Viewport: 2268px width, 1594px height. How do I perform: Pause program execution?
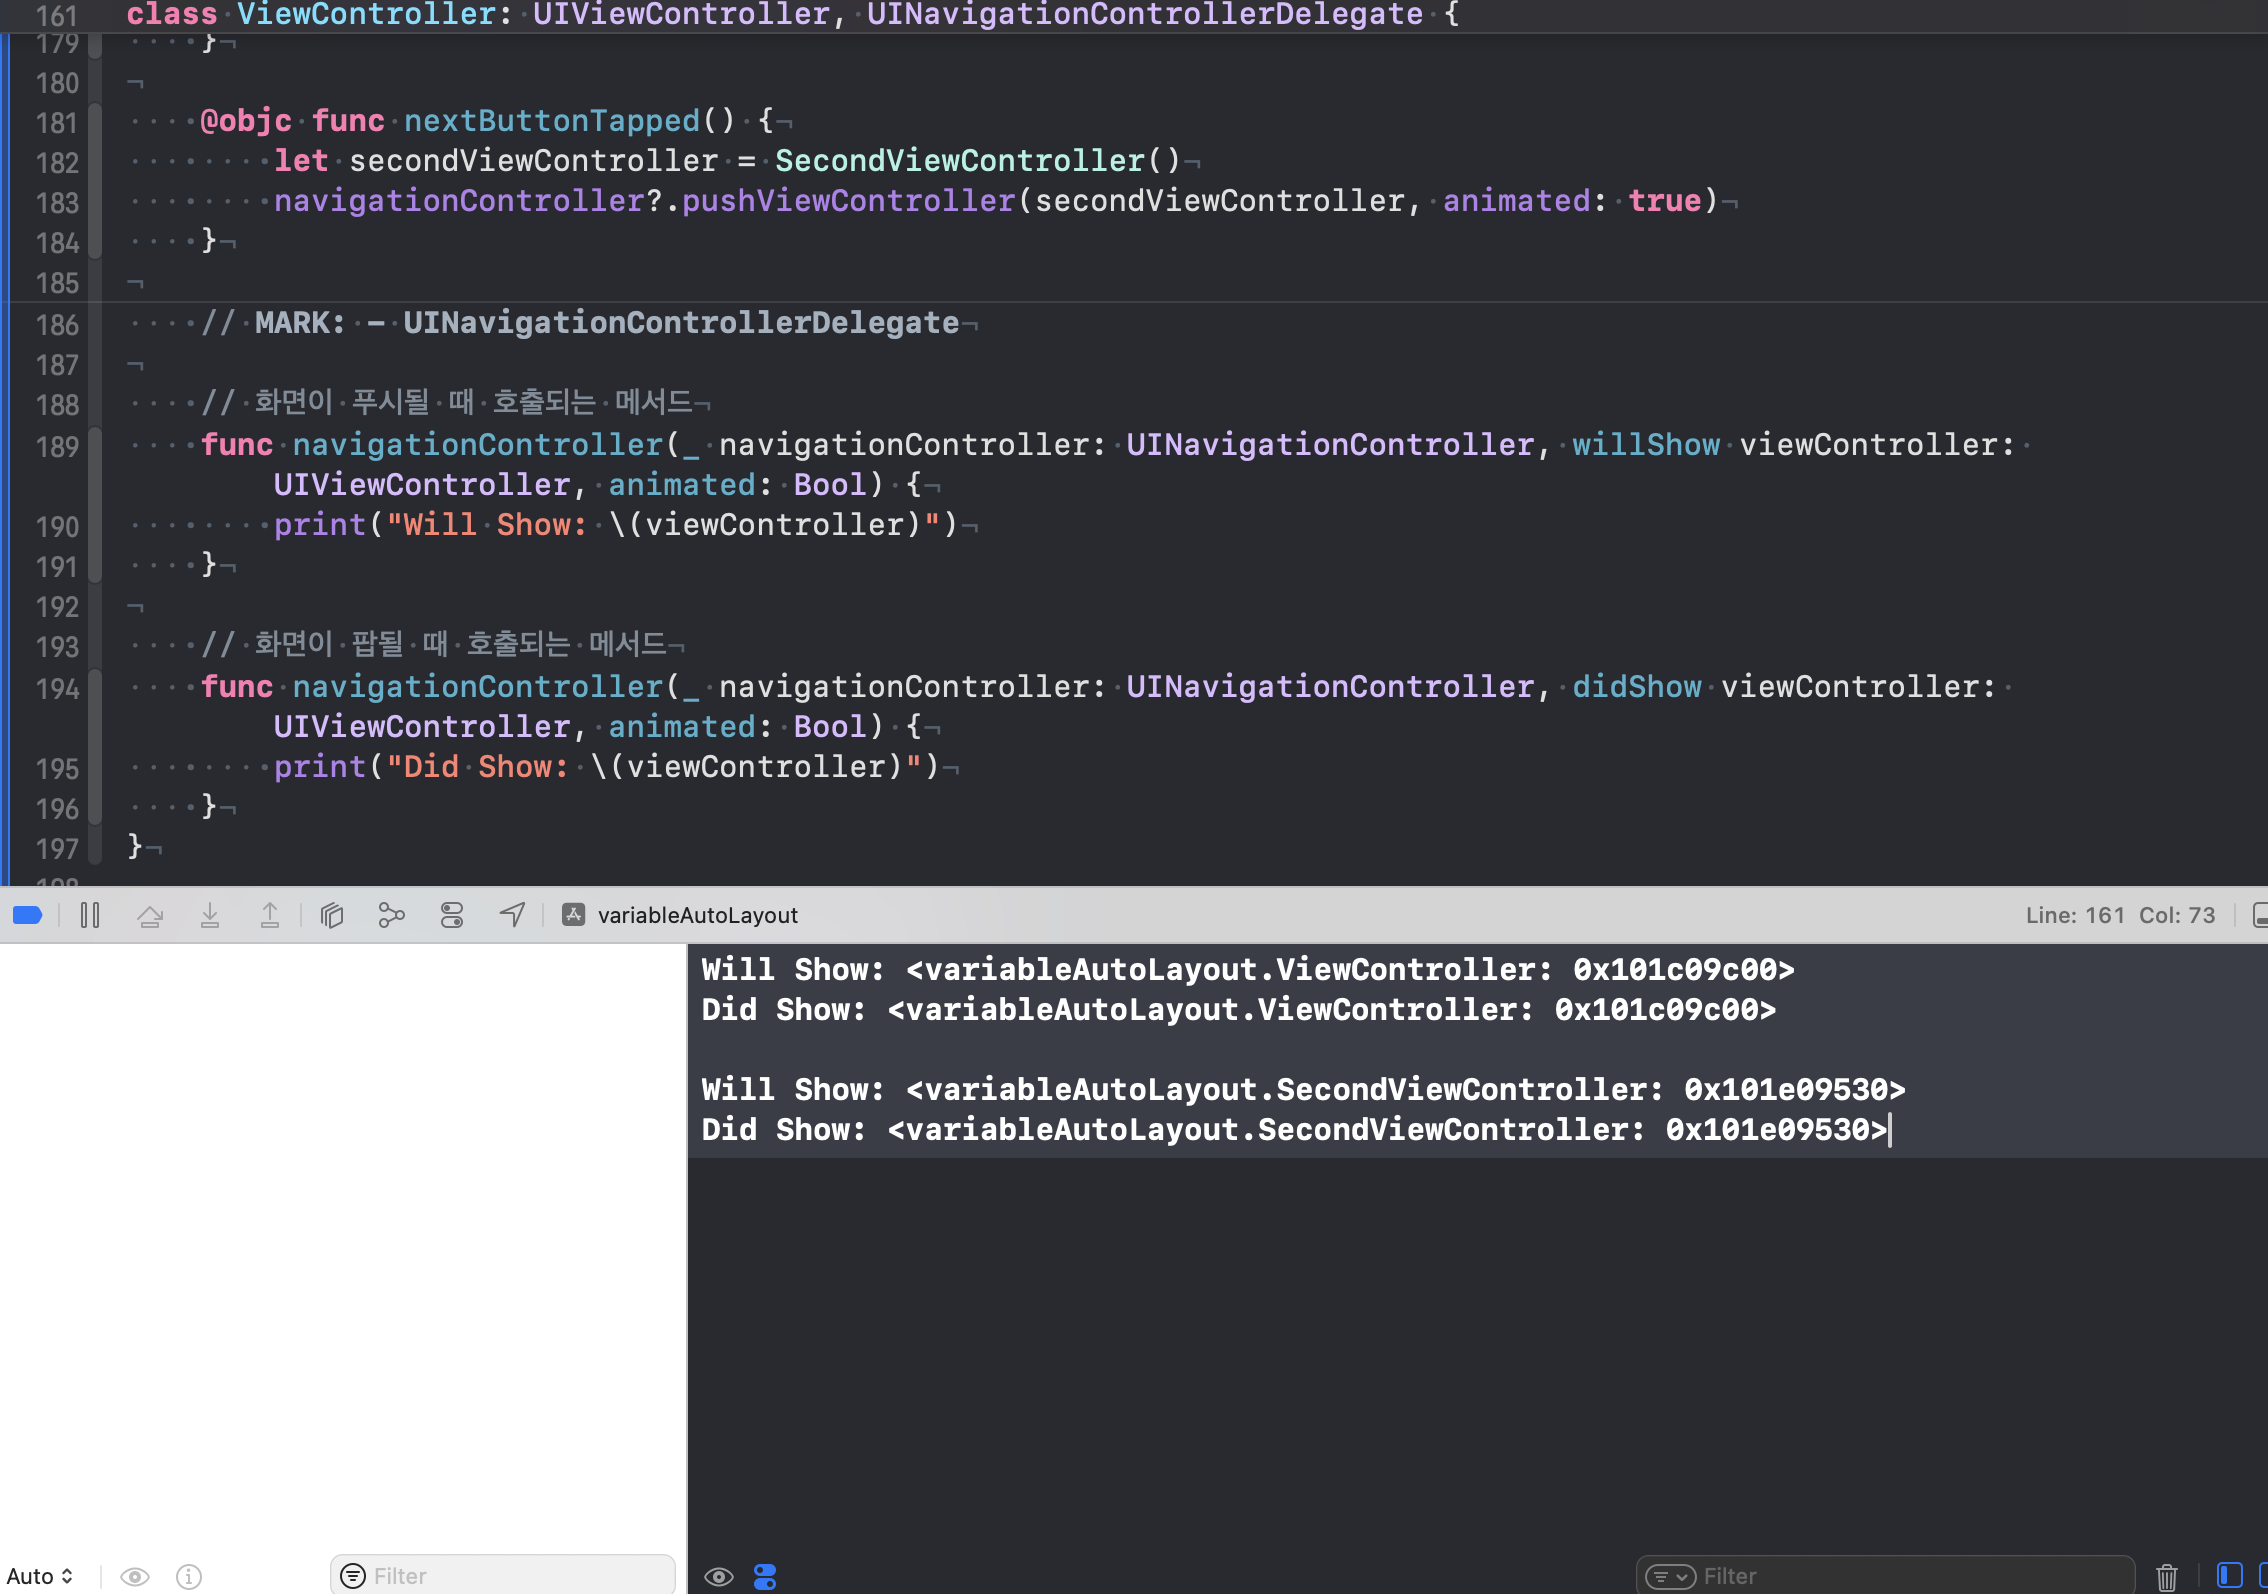pyautogui.click(x=90, y=915)
